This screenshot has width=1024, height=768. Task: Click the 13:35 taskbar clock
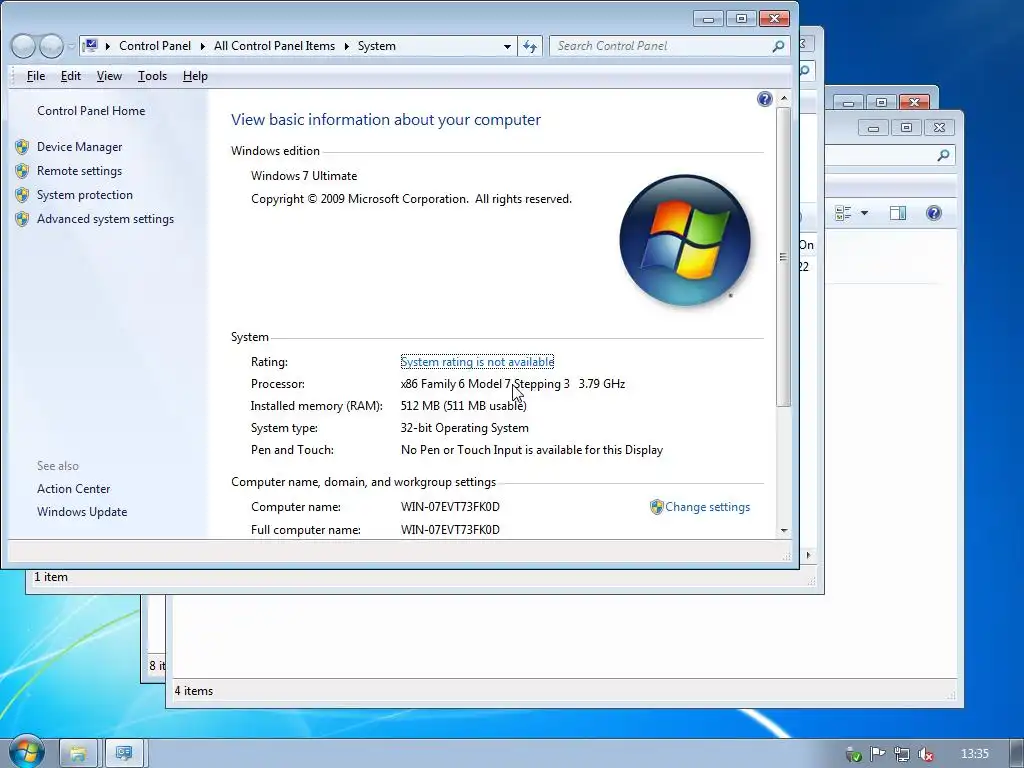[974, 754]
